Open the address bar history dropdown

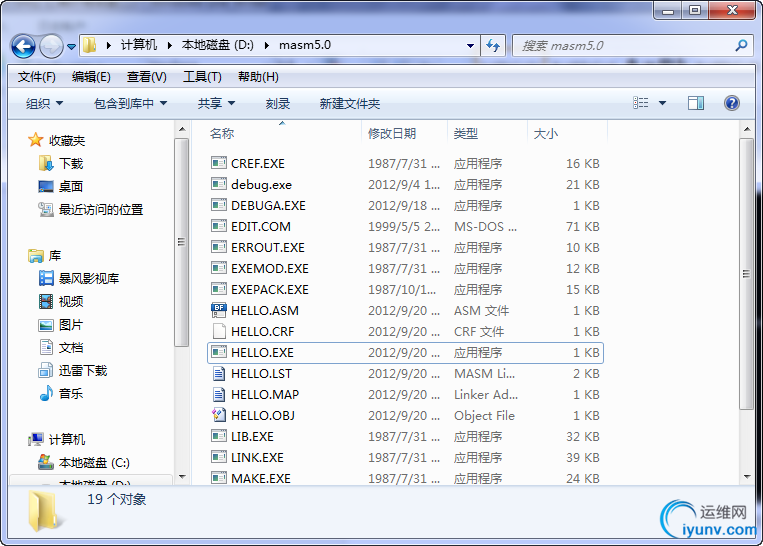470,46
